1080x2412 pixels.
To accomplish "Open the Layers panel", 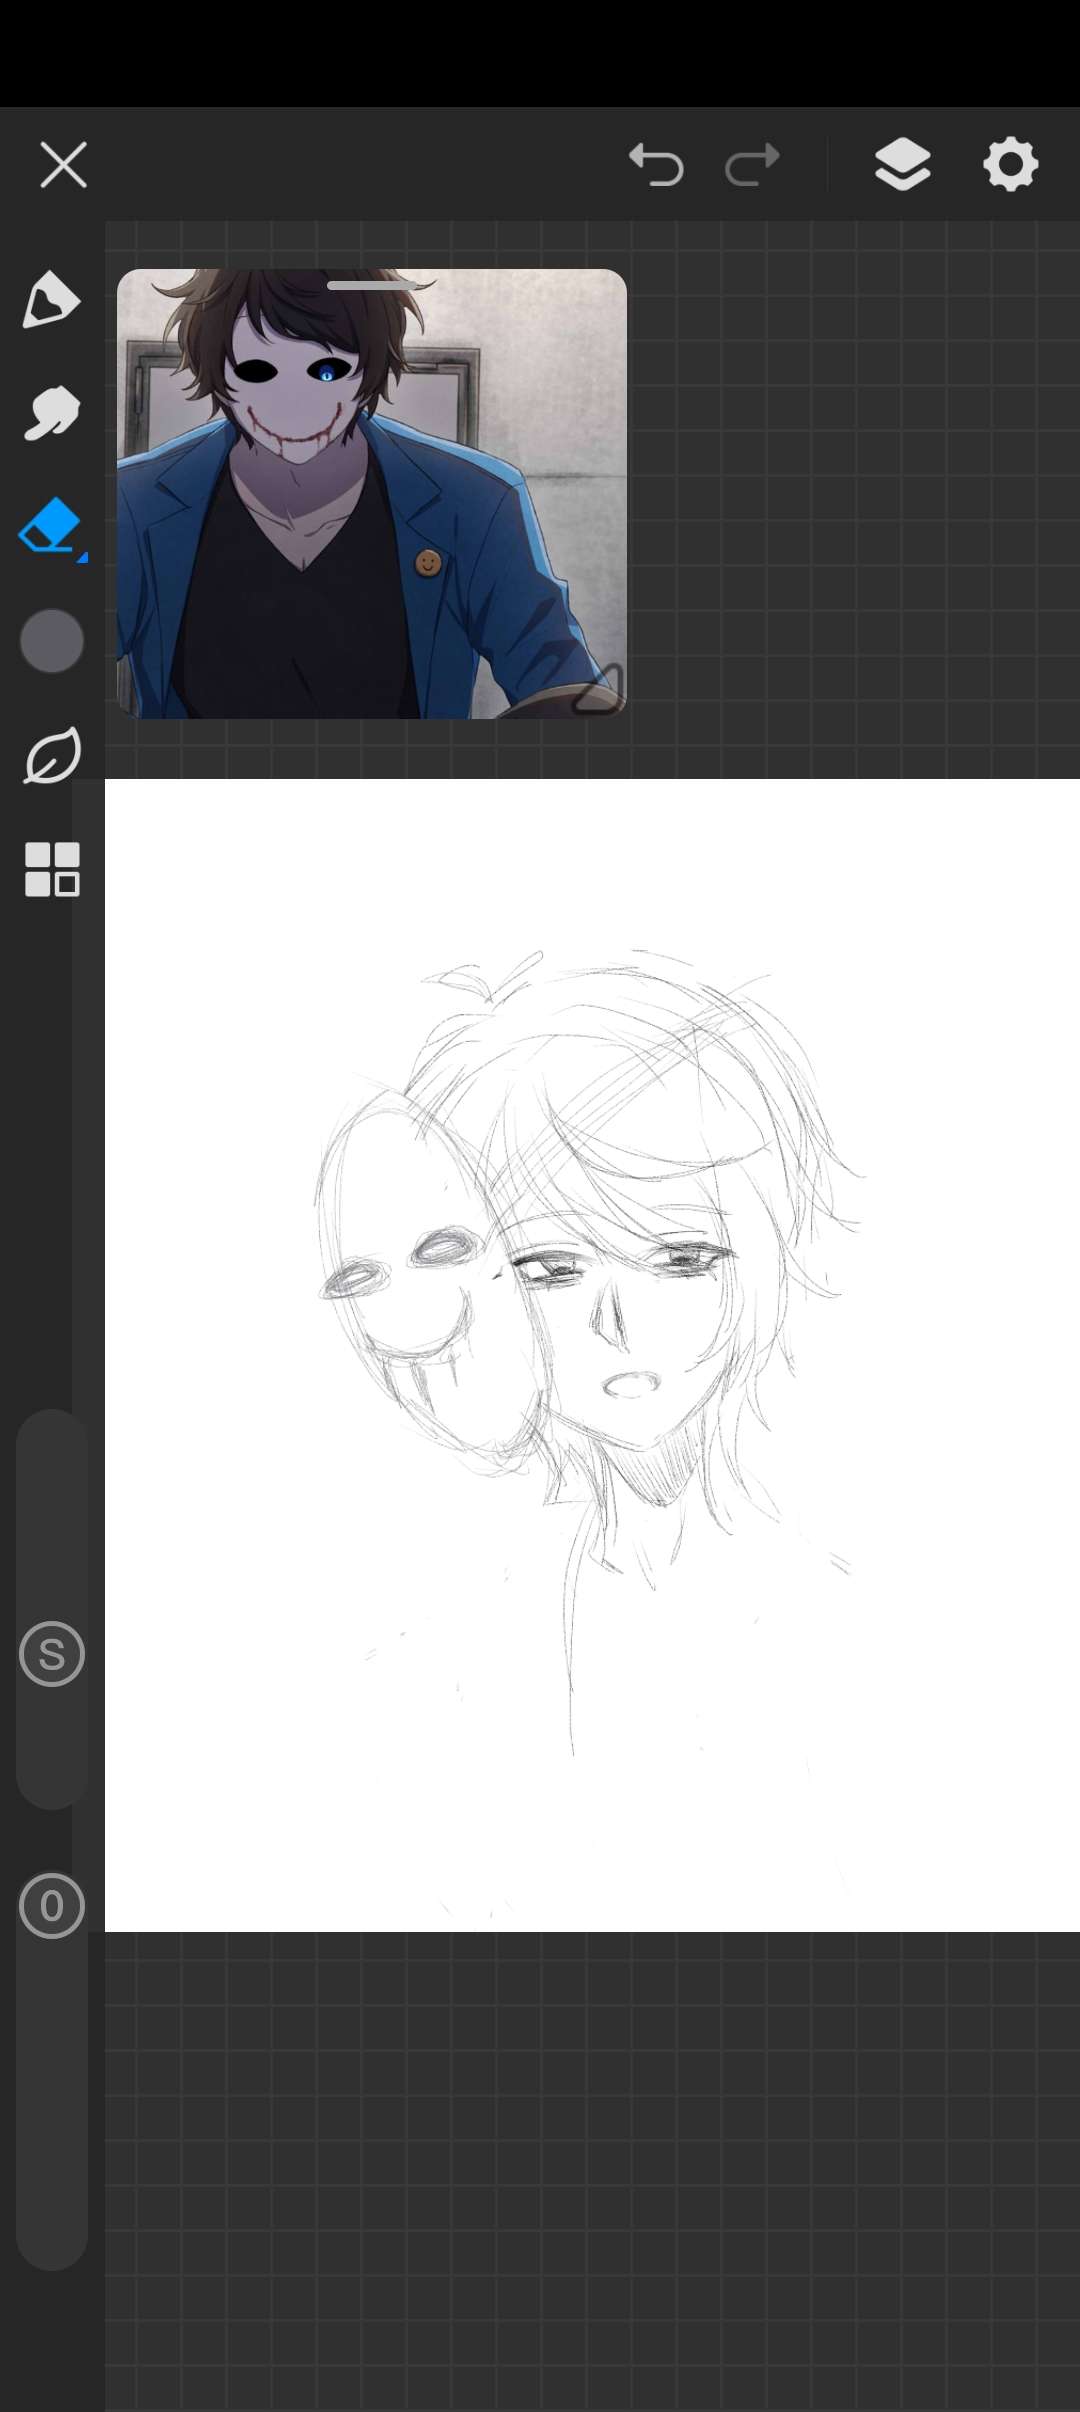I will click(x=902, y=164).
